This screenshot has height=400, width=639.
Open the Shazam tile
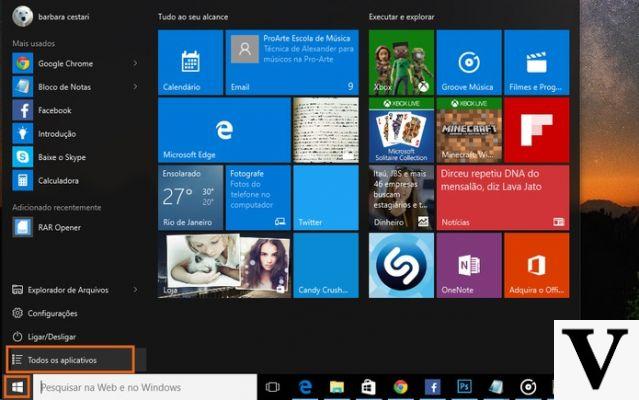[401, 265]
